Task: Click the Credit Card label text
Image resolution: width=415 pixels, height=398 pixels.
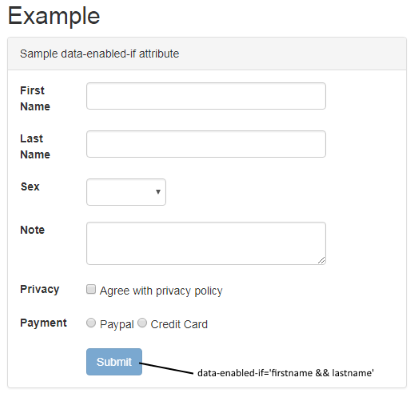Action: [x=179, y=324]
